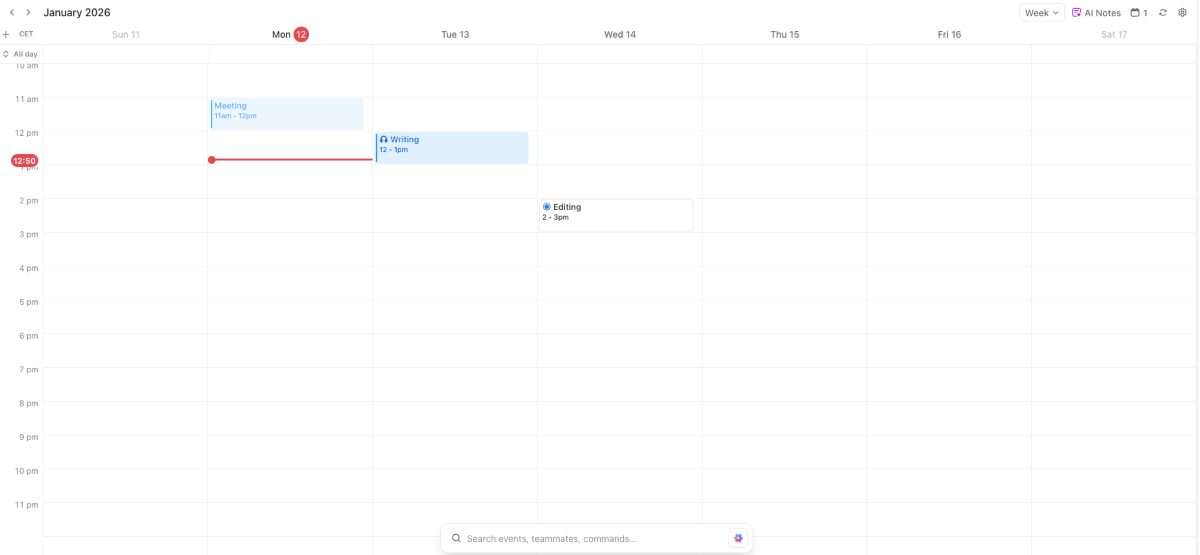The image size is (1200, 555).
Task: Go to the next week arrow
Action: 28,13
